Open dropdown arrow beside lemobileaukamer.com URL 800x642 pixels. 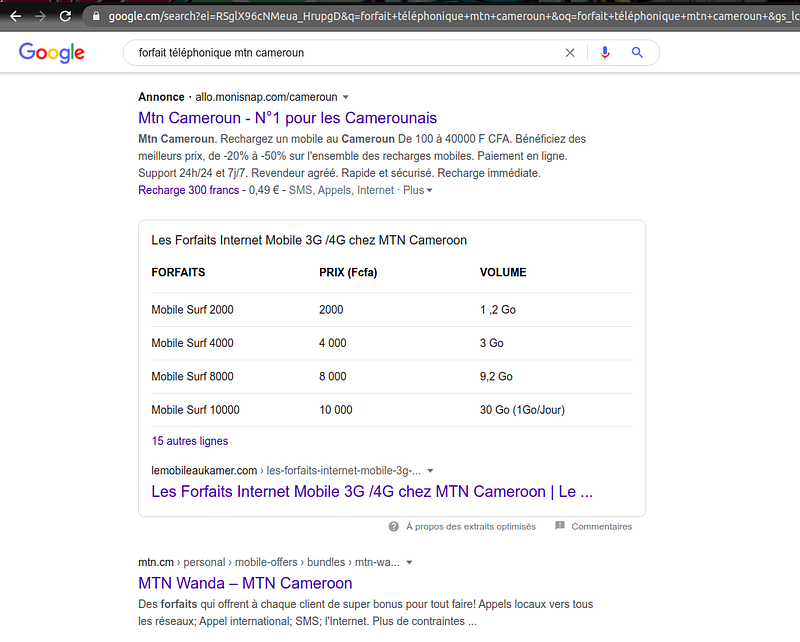430,471
